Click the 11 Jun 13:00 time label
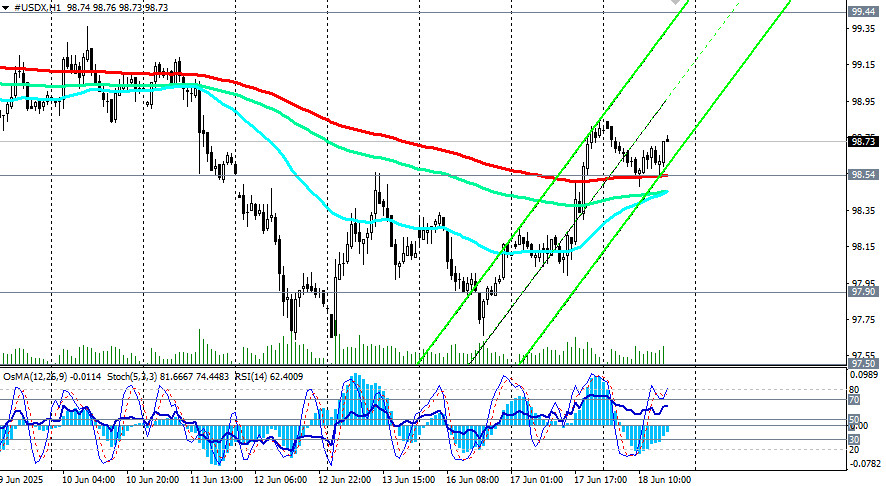Image resolution: width=886 pixels, height=486 pixels. coord(216,480)
